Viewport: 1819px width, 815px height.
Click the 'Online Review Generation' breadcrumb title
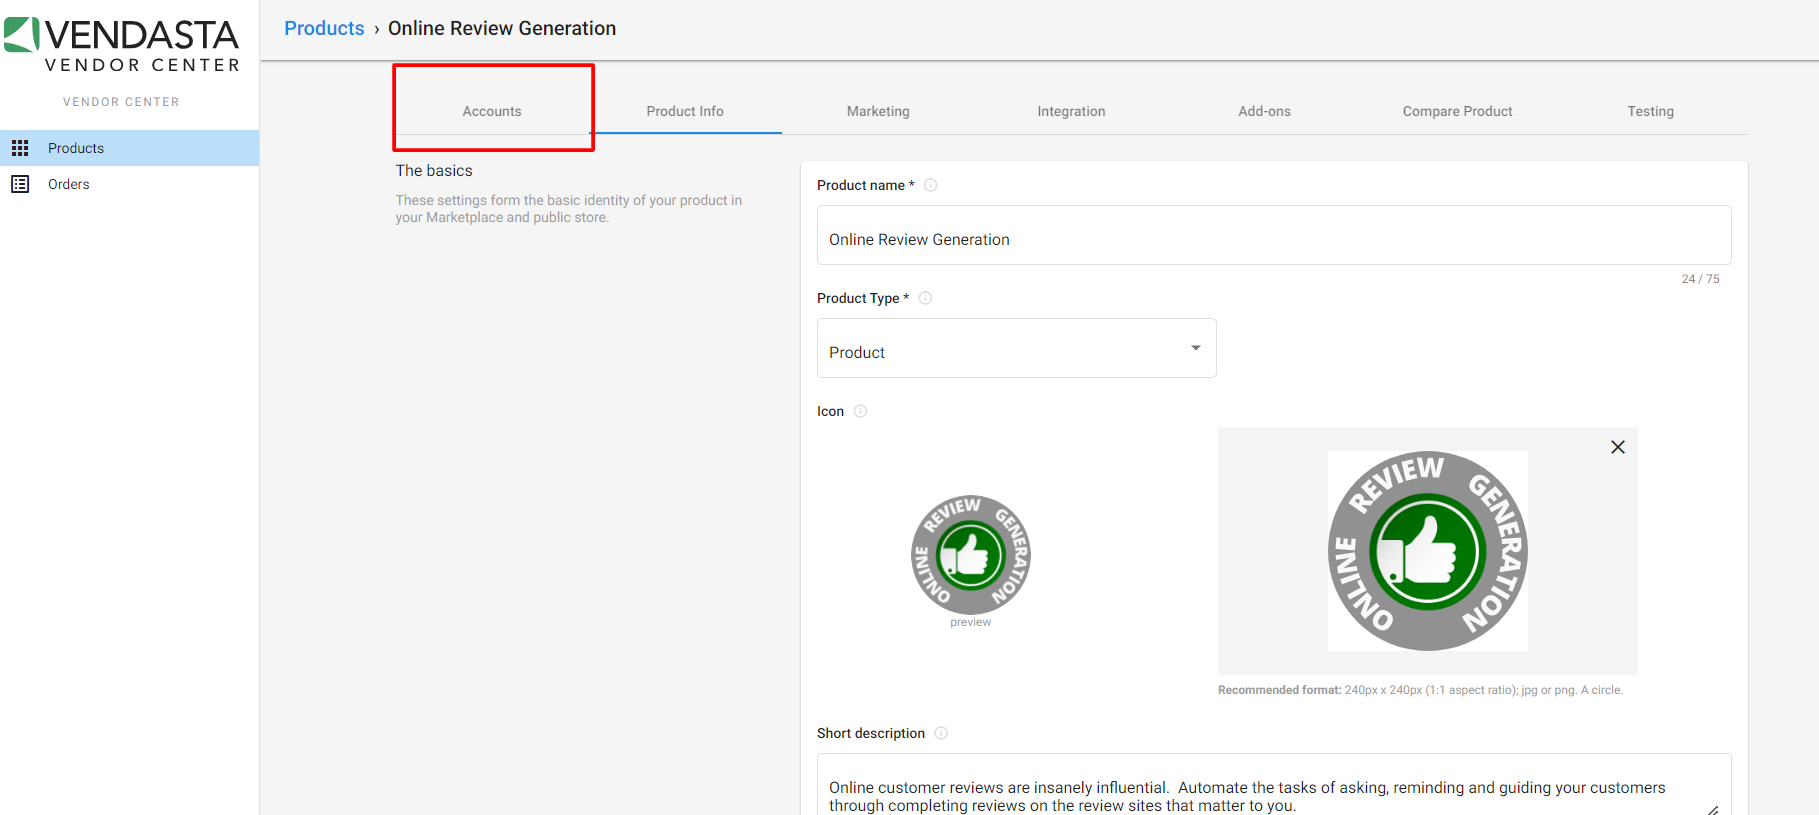pyautogui.click(x=502, y=28)
